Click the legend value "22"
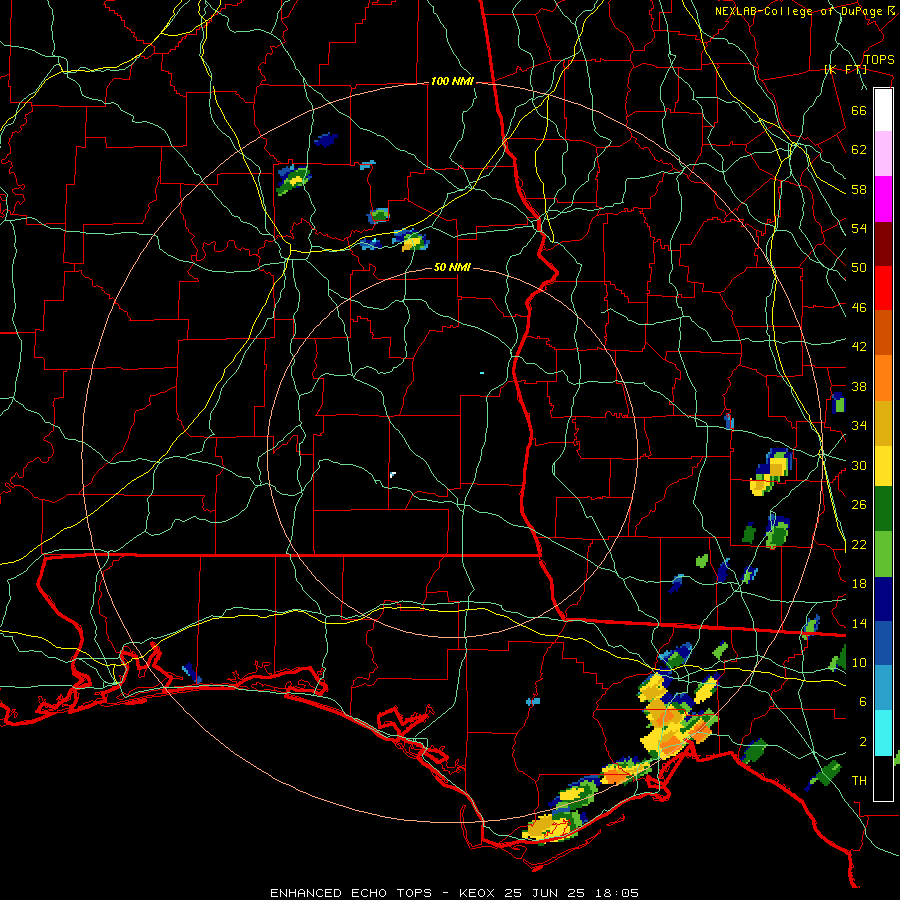The height and width of the screenshot is (900, 900). click(x=859, y=545)
